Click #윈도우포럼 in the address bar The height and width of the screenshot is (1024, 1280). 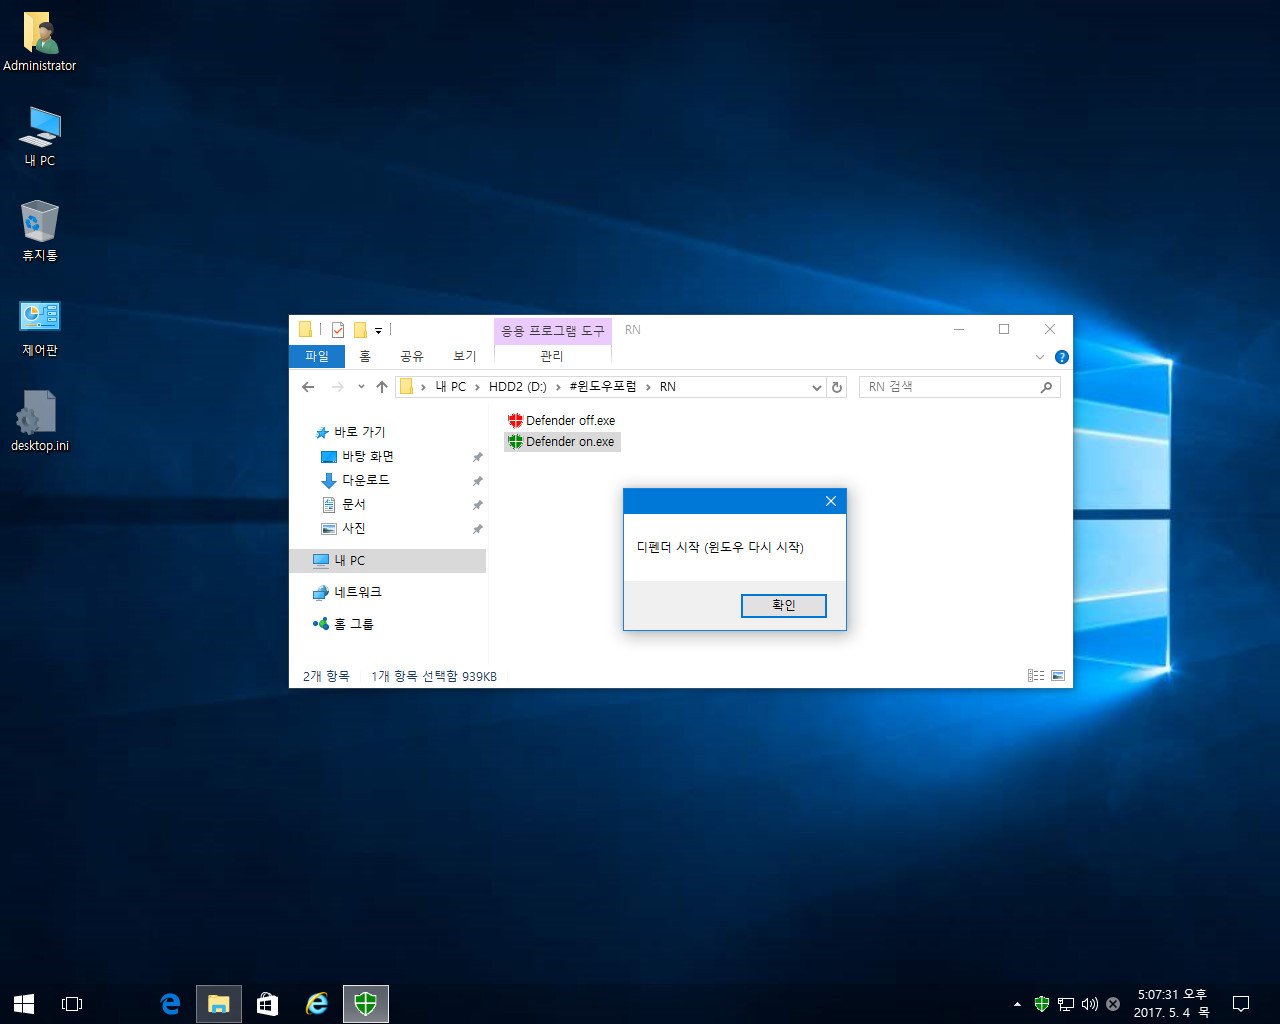tap(603, 387)
